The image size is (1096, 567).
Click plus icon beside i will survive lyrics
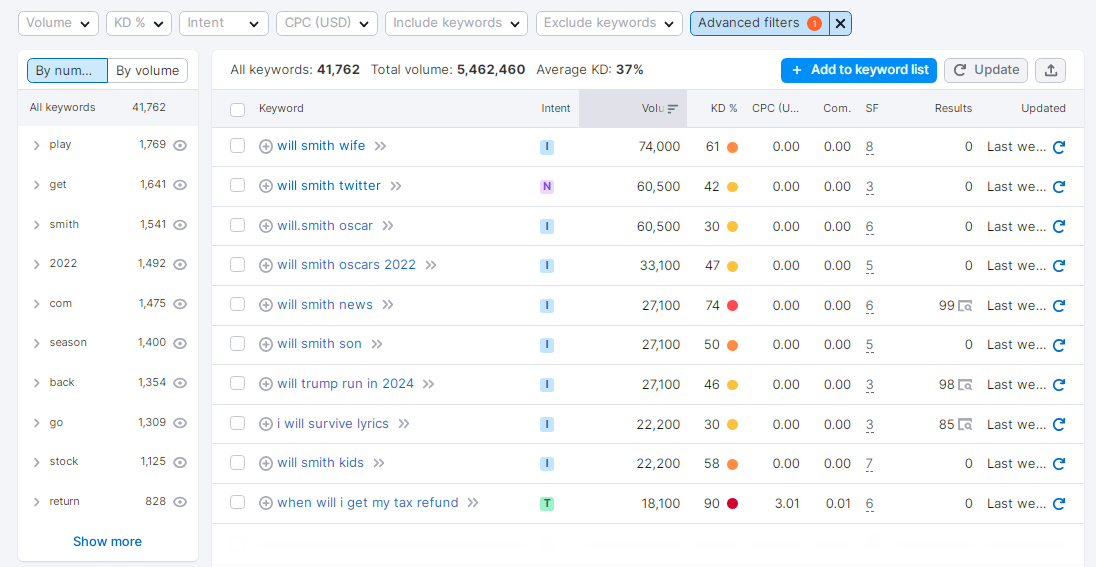pyautogui.click(x=266, y=424)
